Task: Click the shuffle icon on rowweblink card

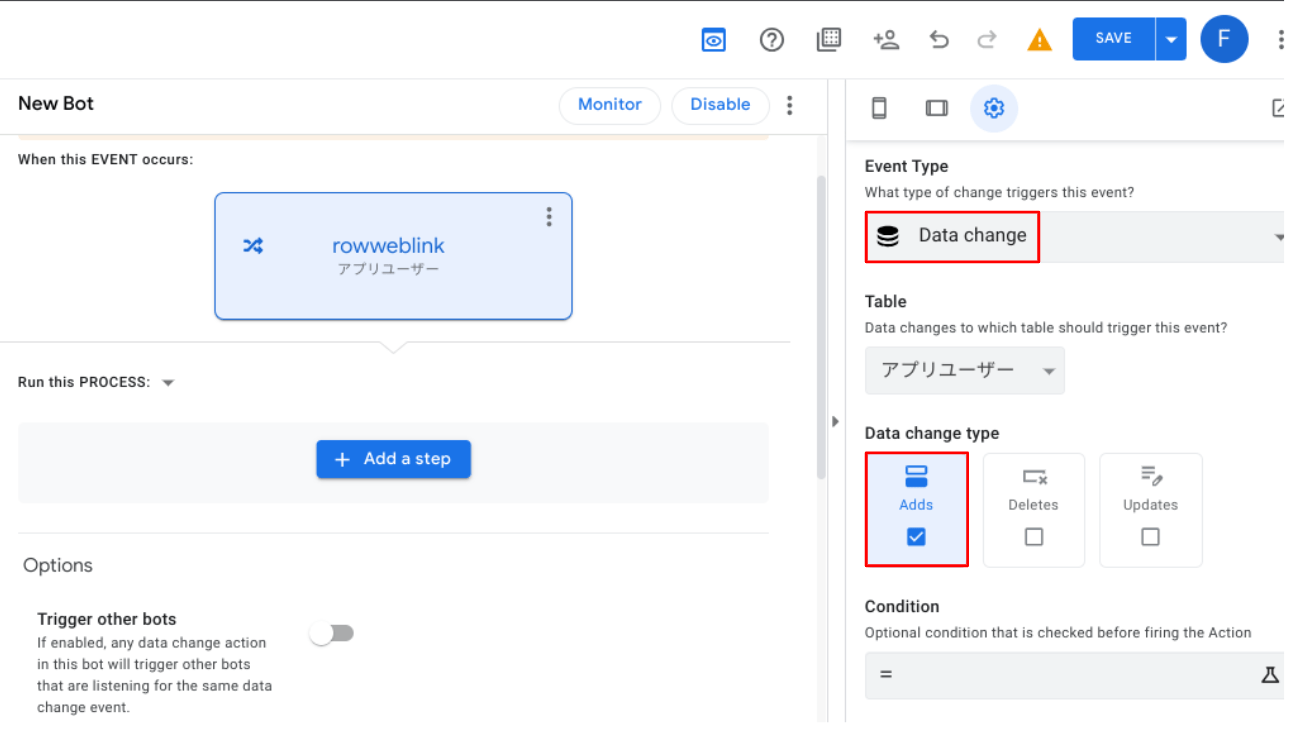Action: coord(253,245)
